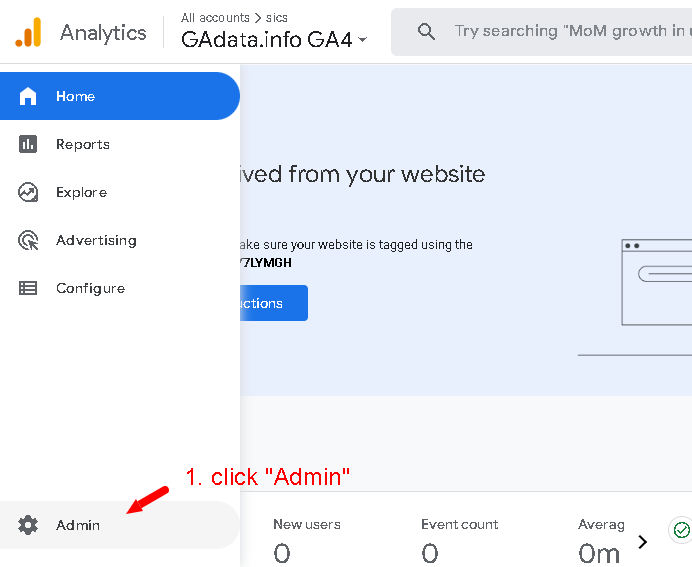This screenshot has height=567, width=692.
Task: Click the Google Analytics logo icon
Action: (x=28, y=33)
